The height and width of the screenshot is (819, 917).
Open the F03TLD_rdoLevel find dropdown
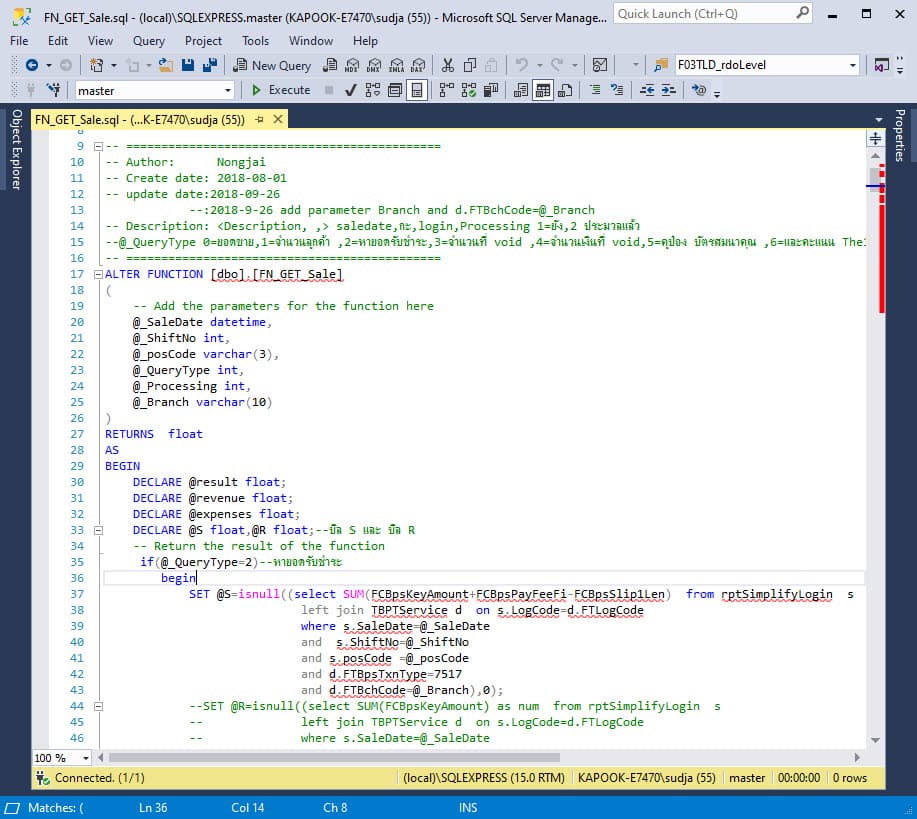[853, 66]
